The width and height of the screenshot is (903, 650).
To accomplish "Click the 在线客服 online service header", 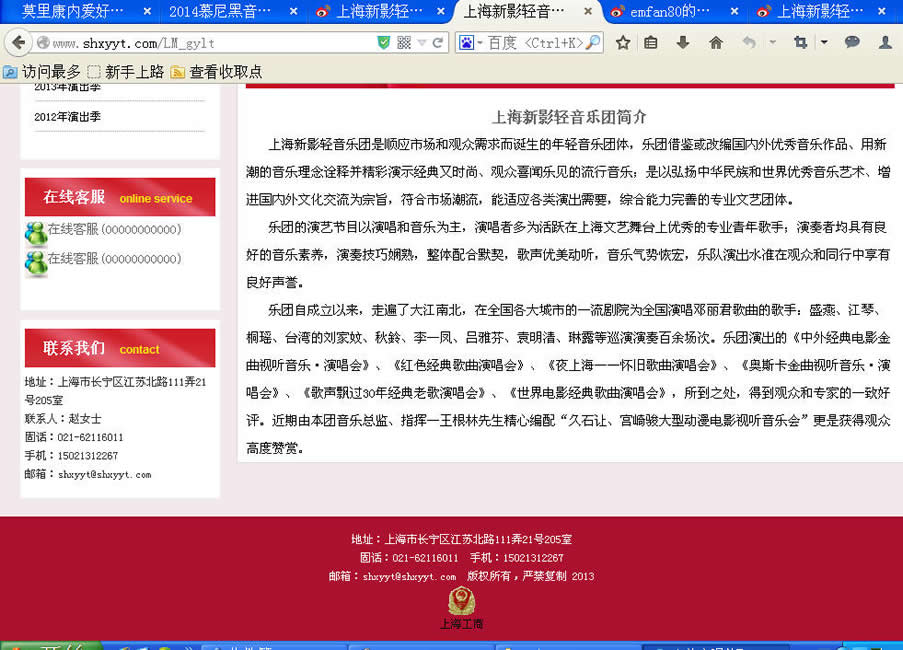I will click(x=120, y=197).
